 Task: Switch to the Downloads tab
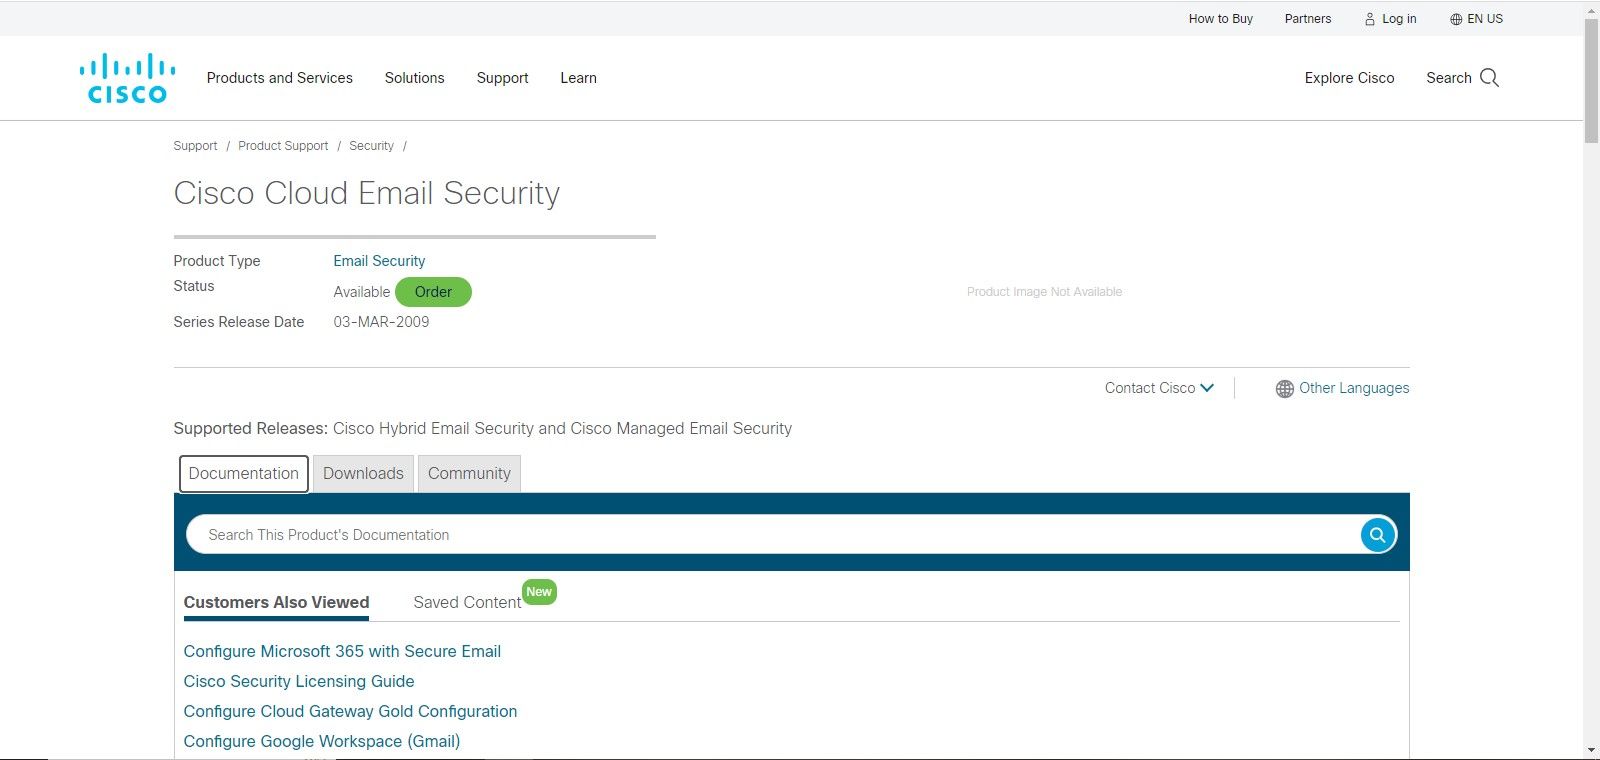tap(363, 474)
